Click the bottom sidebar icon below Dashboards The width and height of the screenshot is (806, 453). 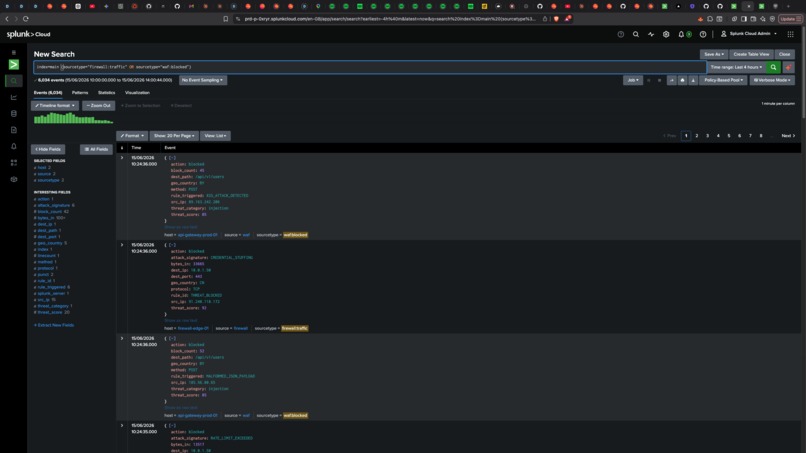[x=14, y=179]
